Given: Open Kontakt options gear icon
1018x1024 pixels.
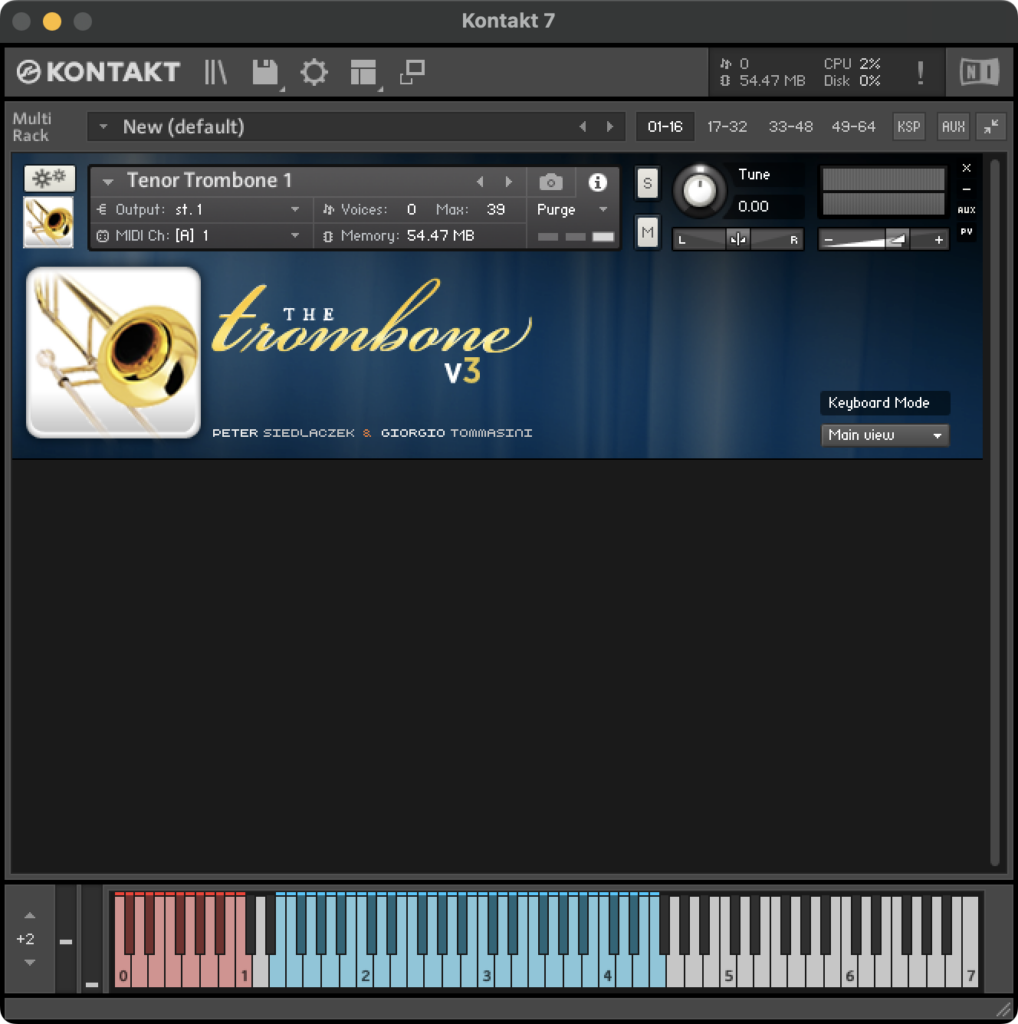Looking at the screenshot, I should click(x=314, y=72).
